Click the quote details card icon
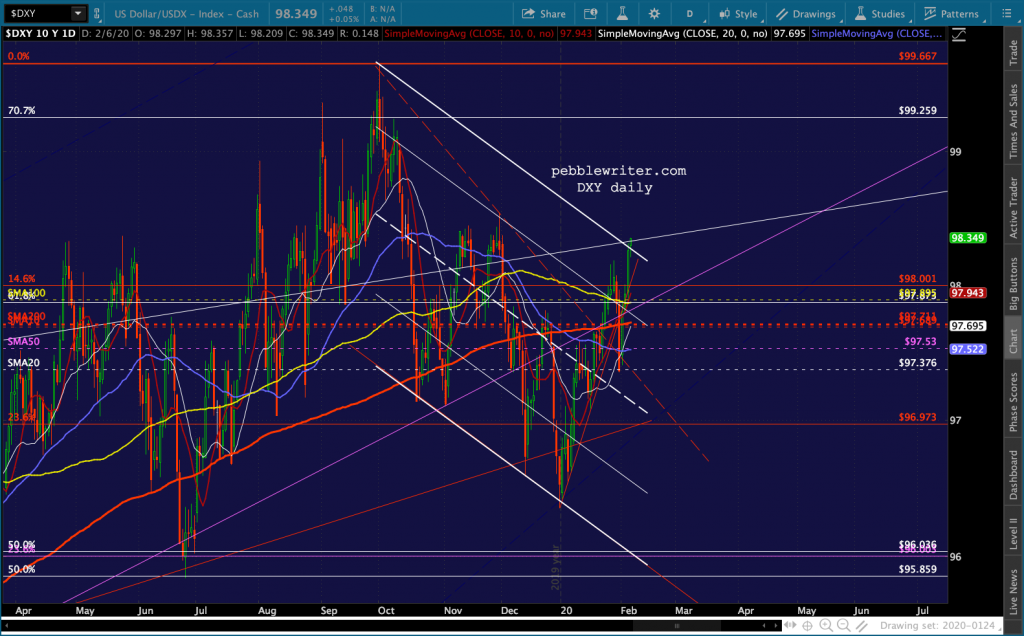 tap(590, 14)
